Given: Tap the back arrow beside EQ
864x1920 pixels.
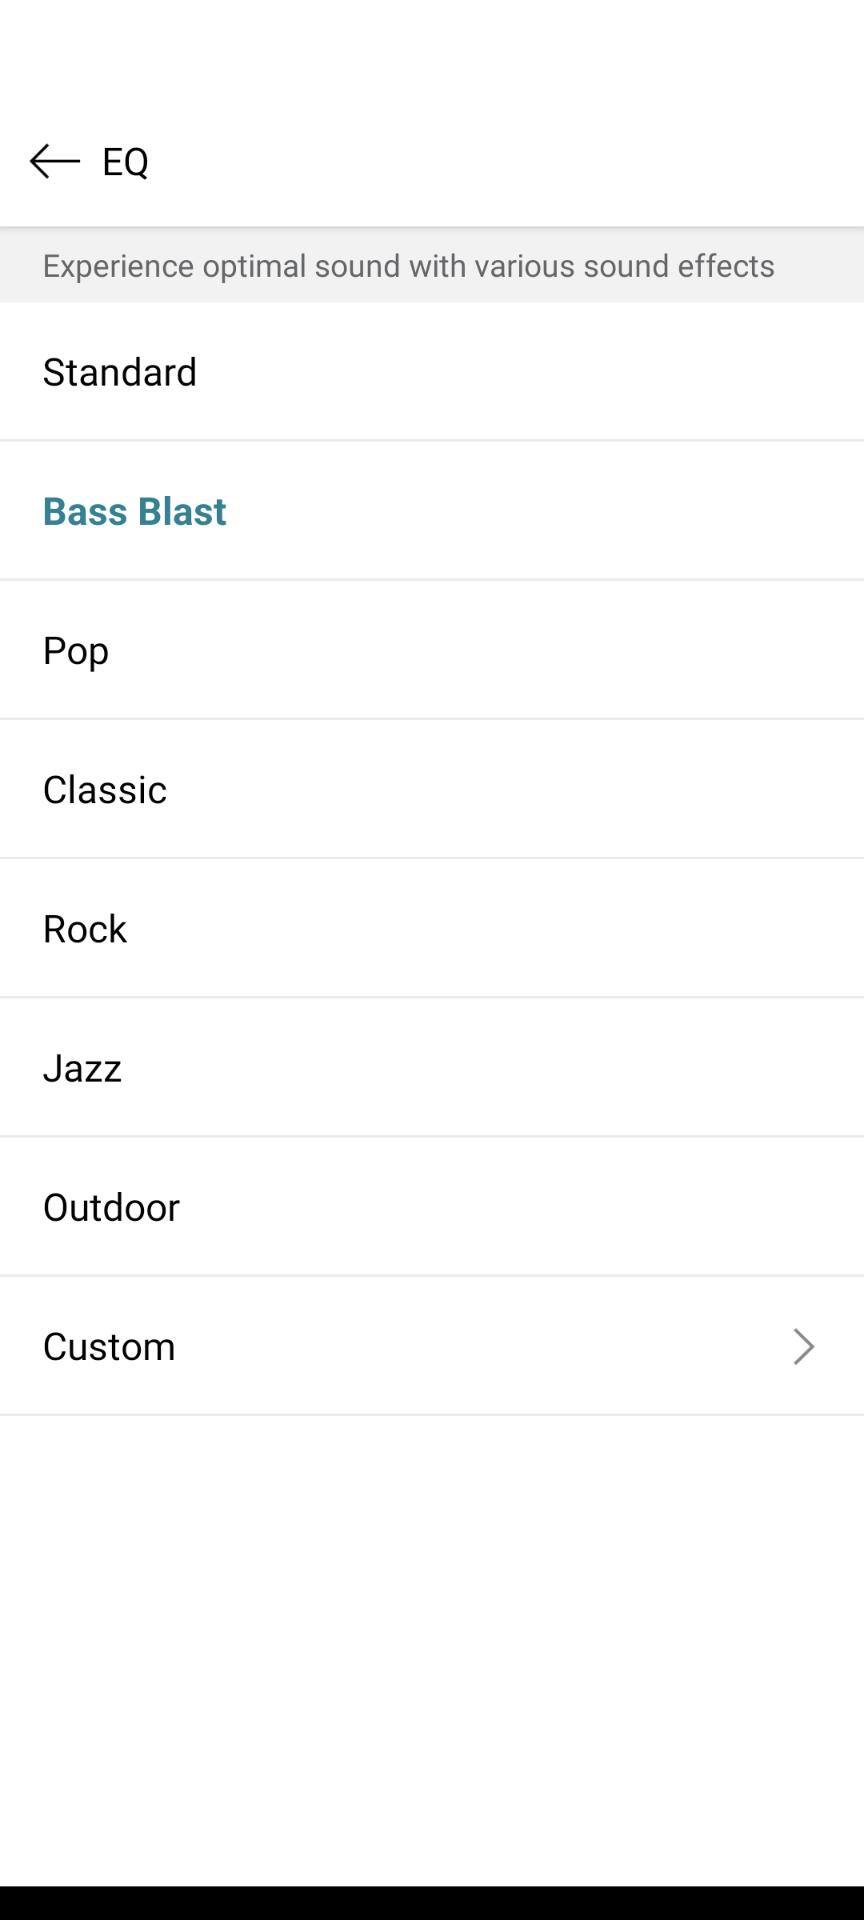Looking at the screenshot, I should pyautogui.click(x=55, y=161).
